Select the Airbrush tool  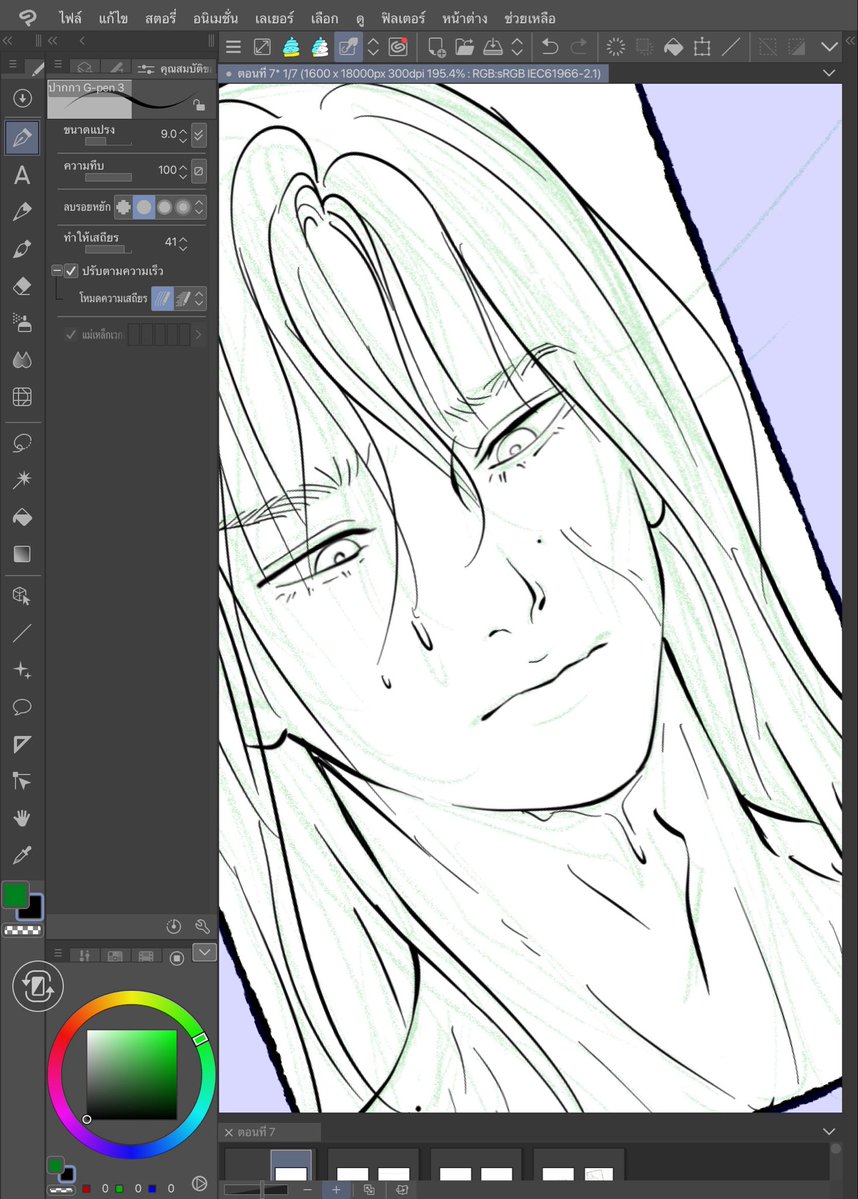pos(22,323)
